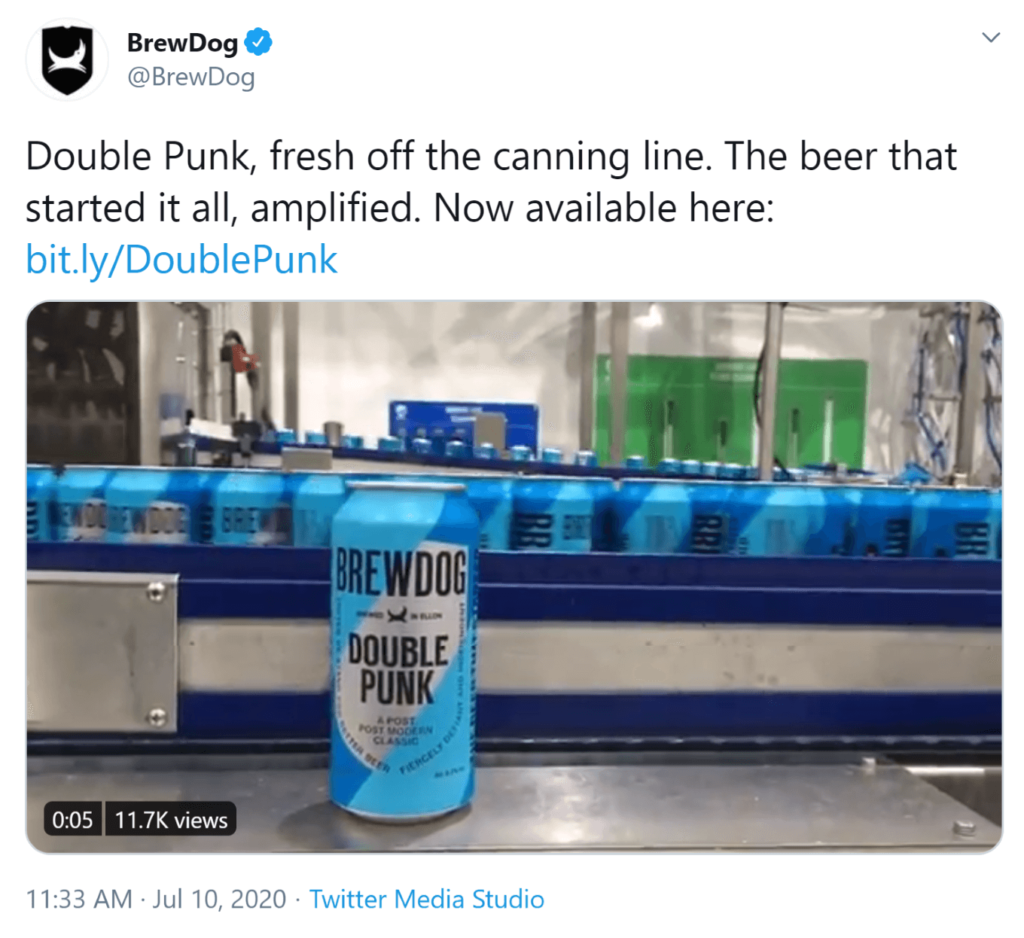Open the BrewDog shield logo avatar
This screenshot has width=1024, height=938.
pyautogui.click(x=67, y=59)
